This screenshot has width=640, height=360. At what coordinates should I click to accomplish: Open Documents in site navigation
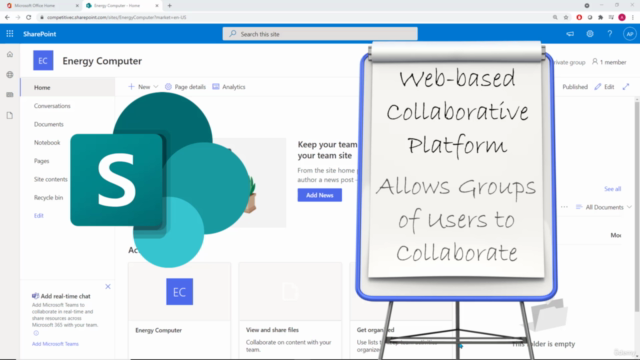(49, 124)
